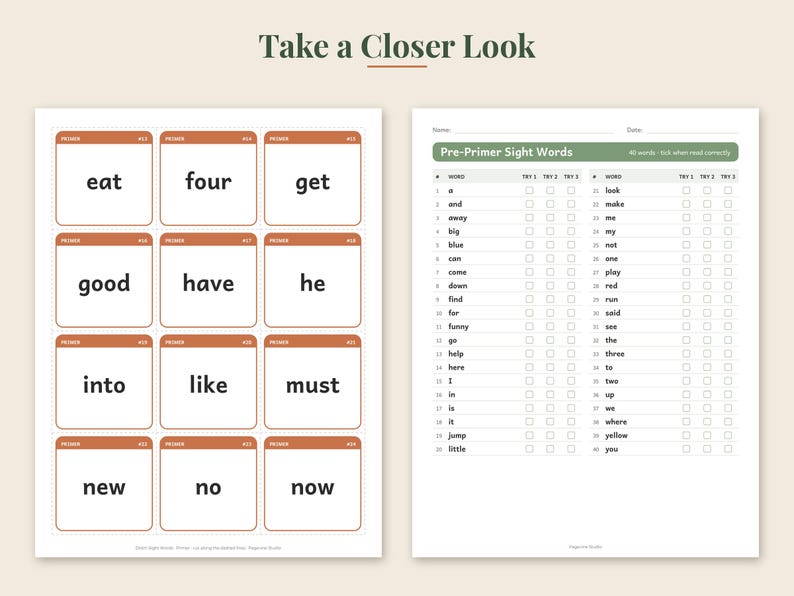Pick the 'no' flash card
The width and height of the screenshot is (794, 596).
(x=208, y=484)
